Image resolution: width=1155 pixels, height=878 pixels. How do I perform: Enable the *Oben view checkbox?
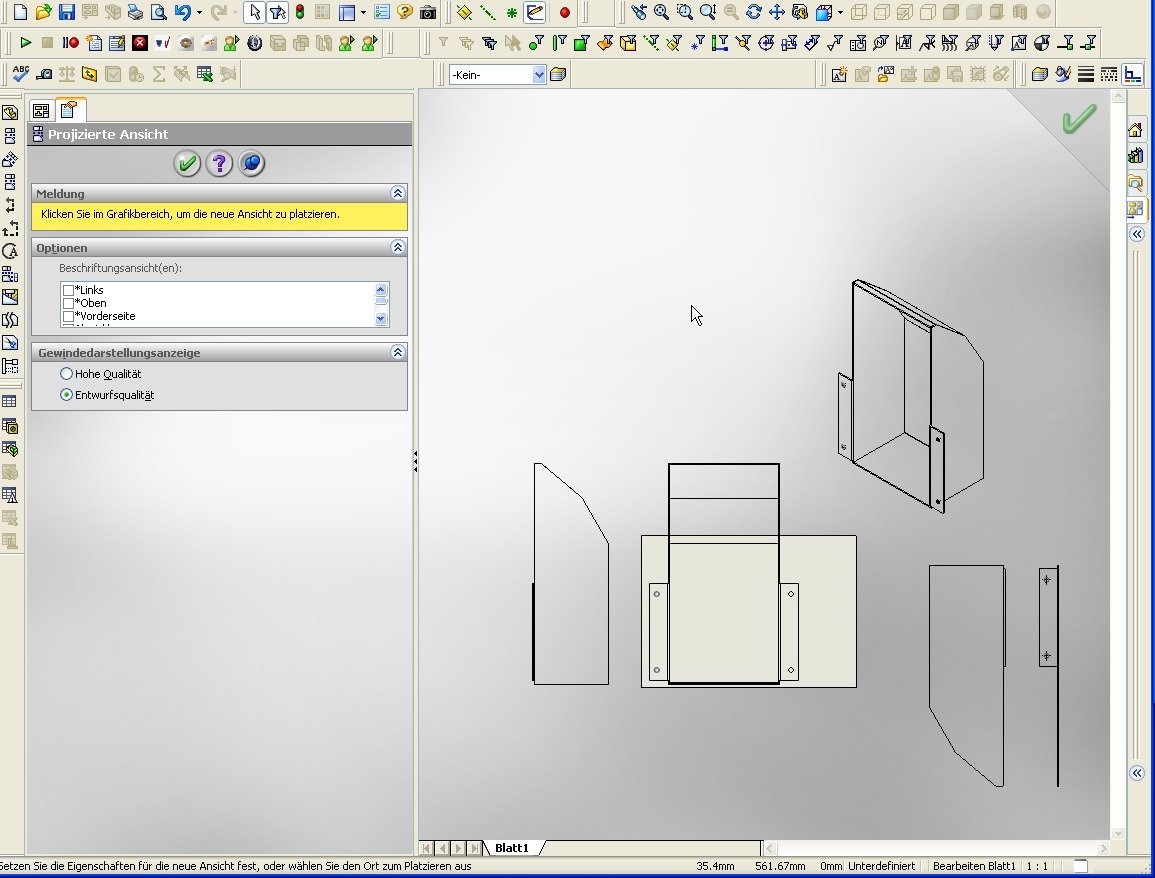pos(69,303)
